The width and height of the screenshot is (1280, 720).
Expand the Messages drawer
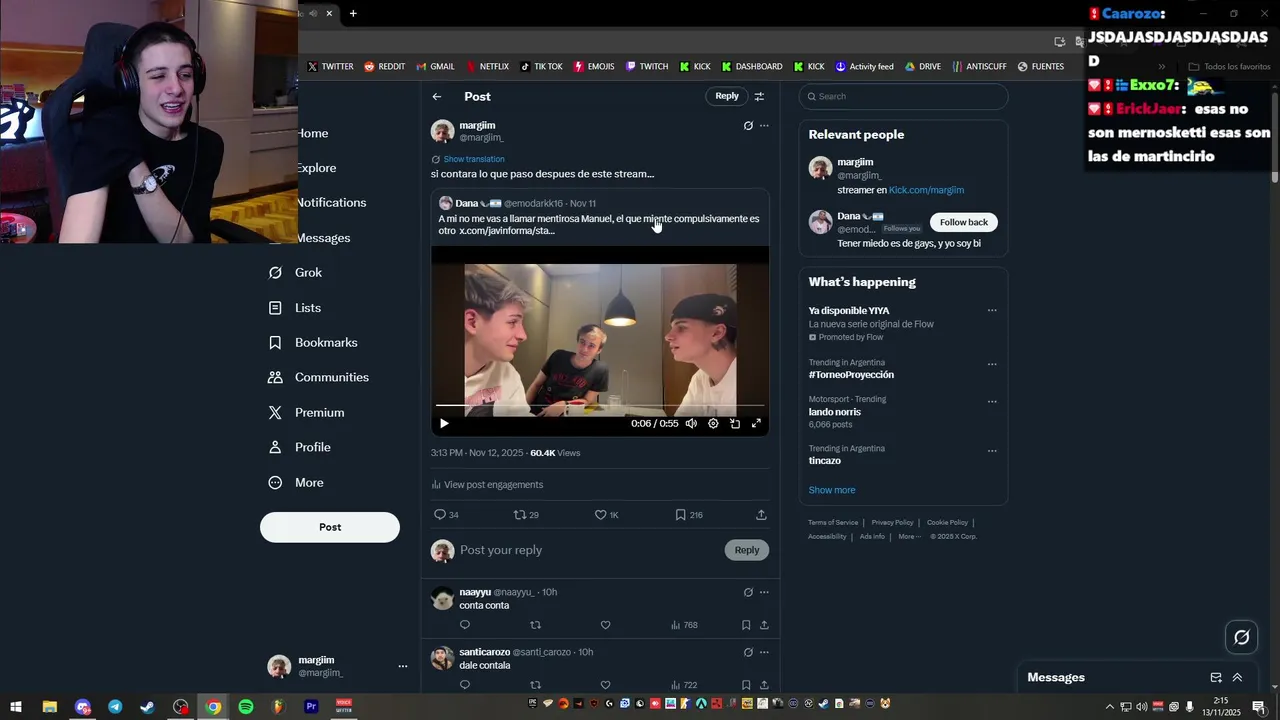[x=1237, y=678]
